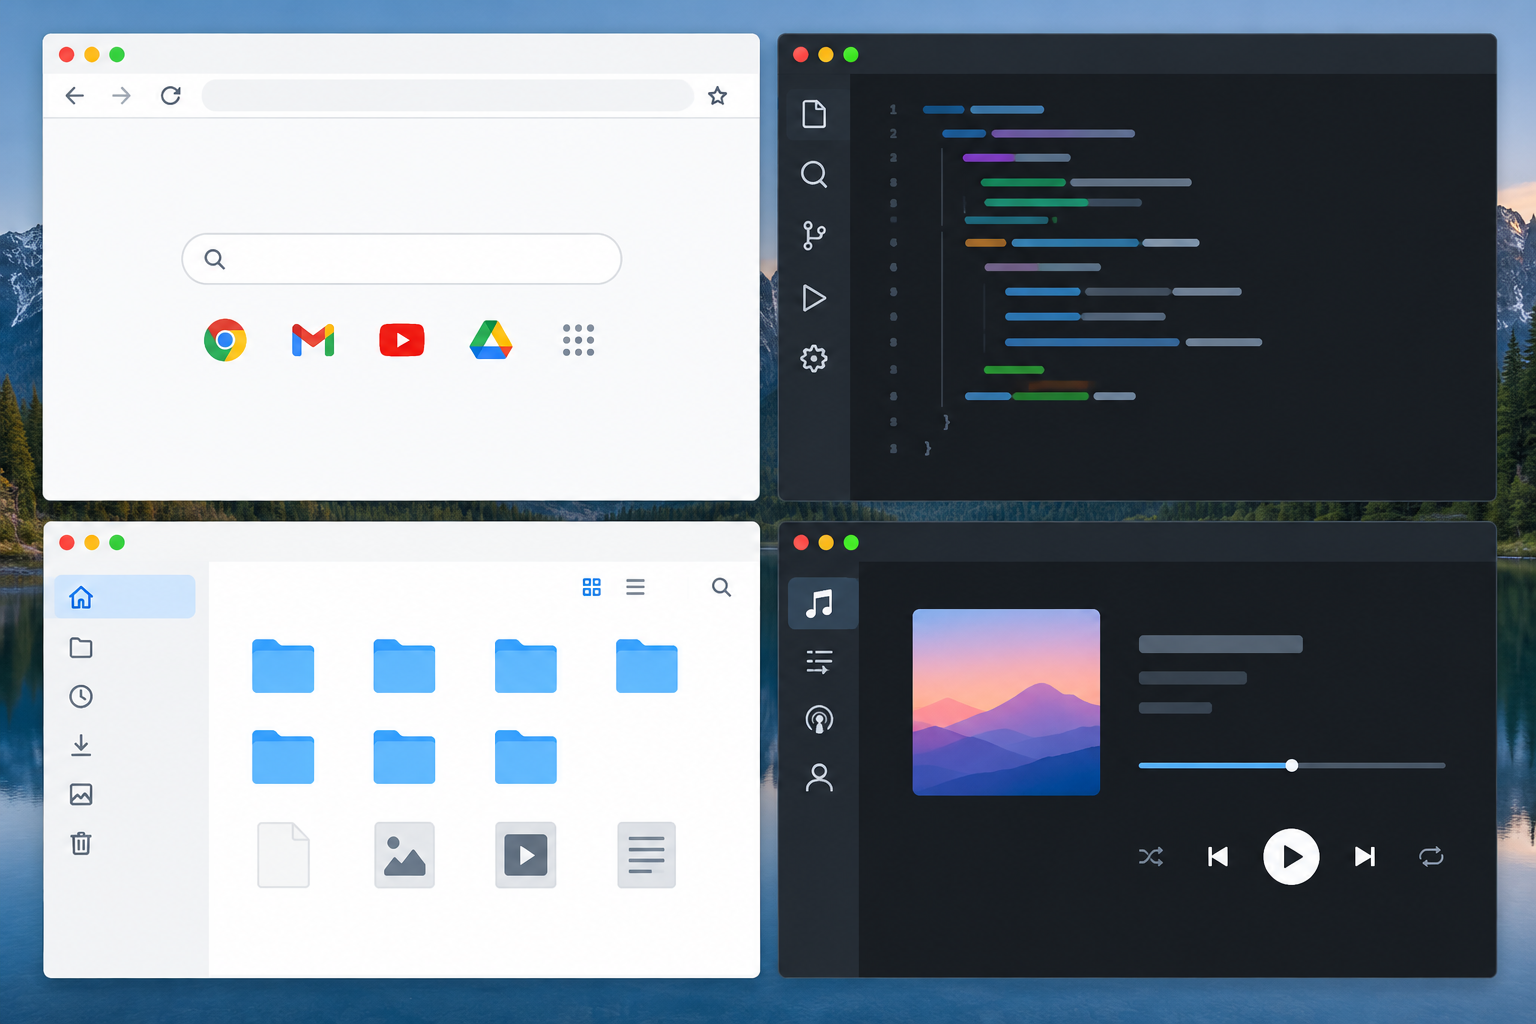
Task: Click the playback progress slider handle
Action: click(1292, 765)
